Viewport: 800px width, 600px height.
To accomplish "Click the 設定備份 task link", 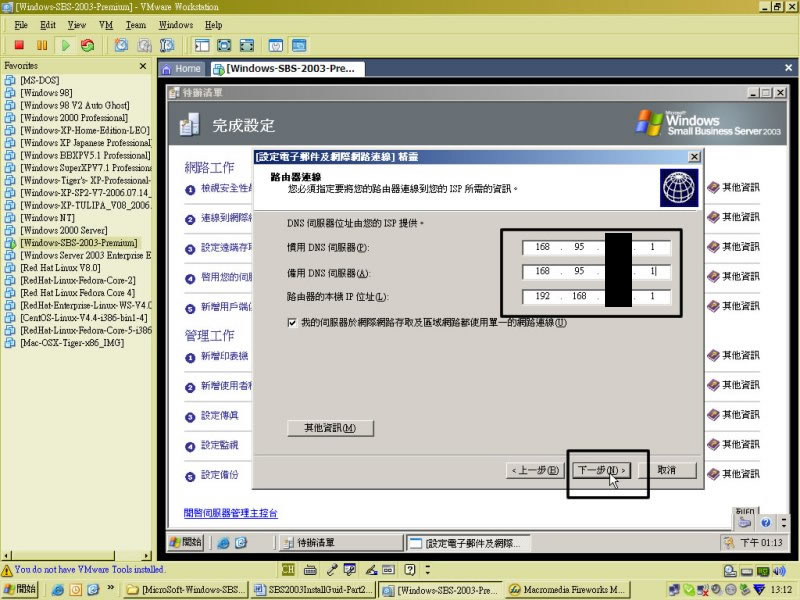I will [219, 475].
